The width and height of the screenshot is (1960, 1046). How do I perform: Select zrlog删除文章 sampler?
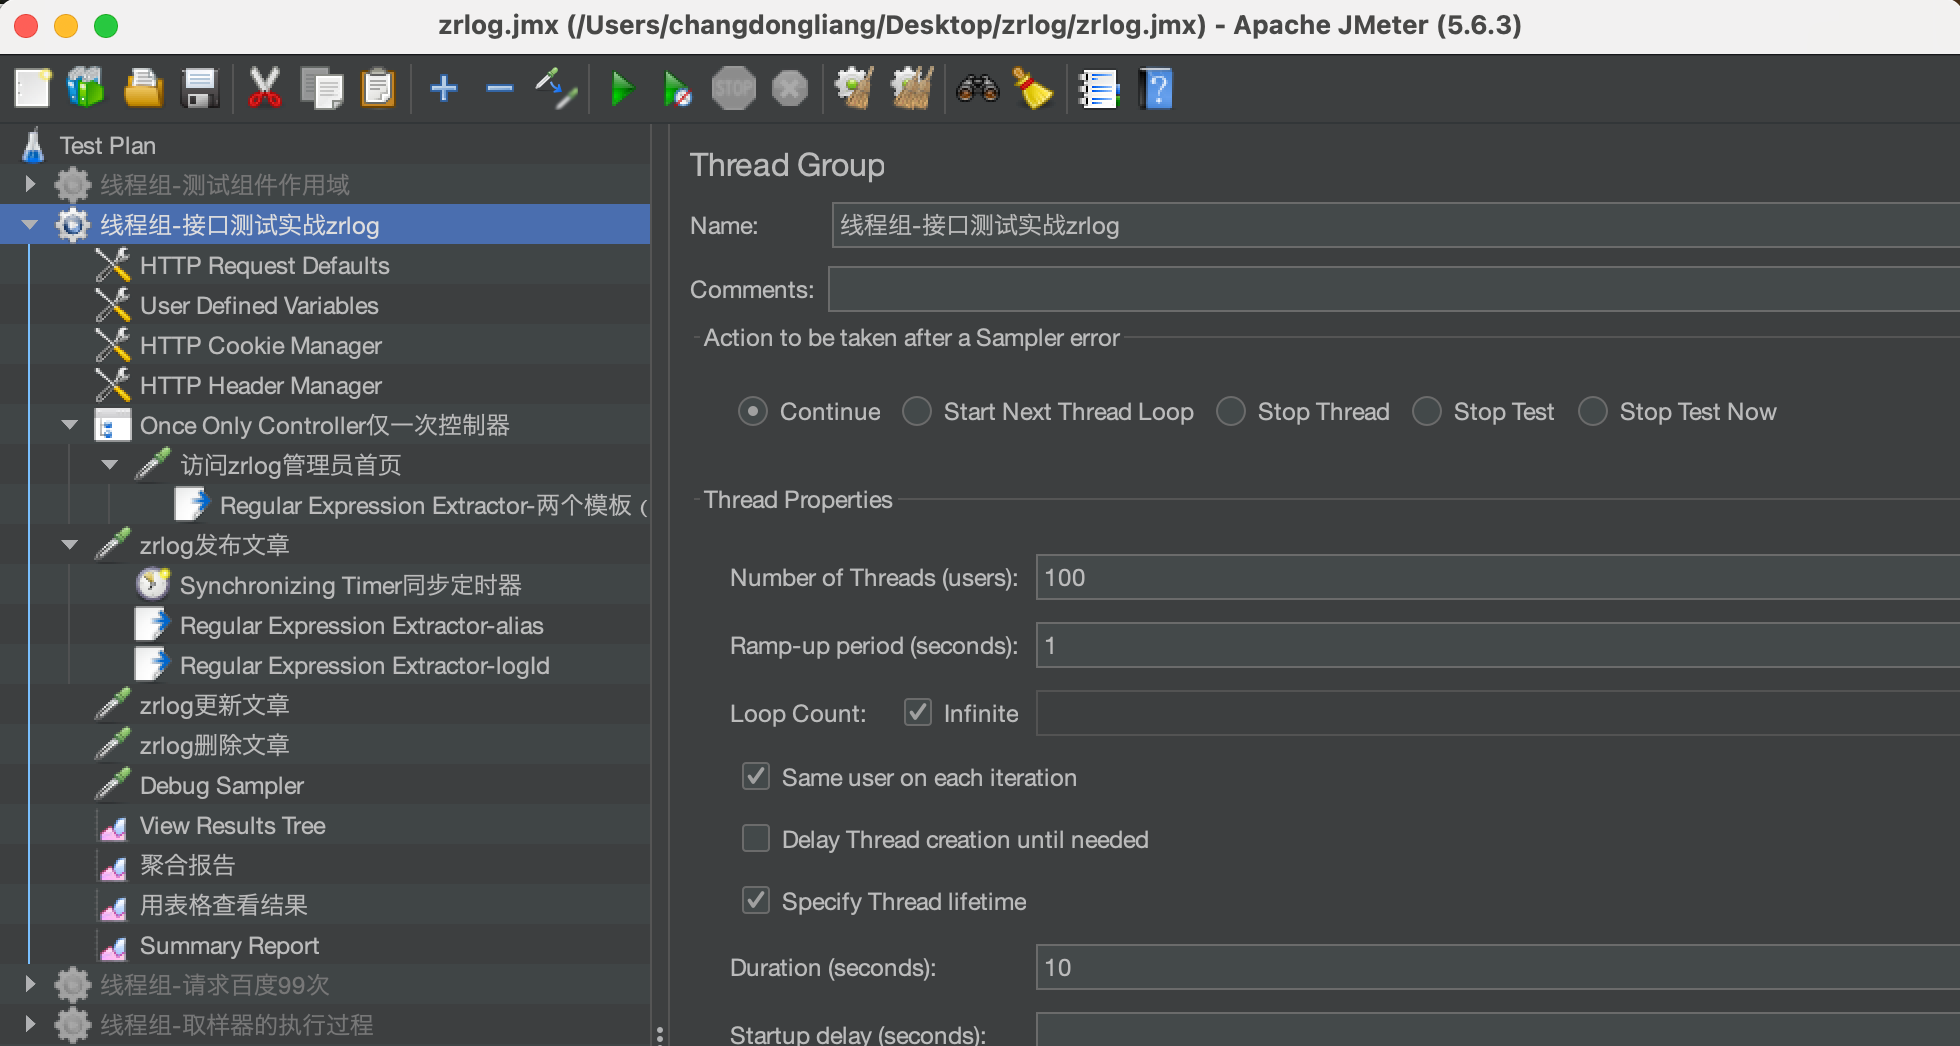(x=214, y=745)
